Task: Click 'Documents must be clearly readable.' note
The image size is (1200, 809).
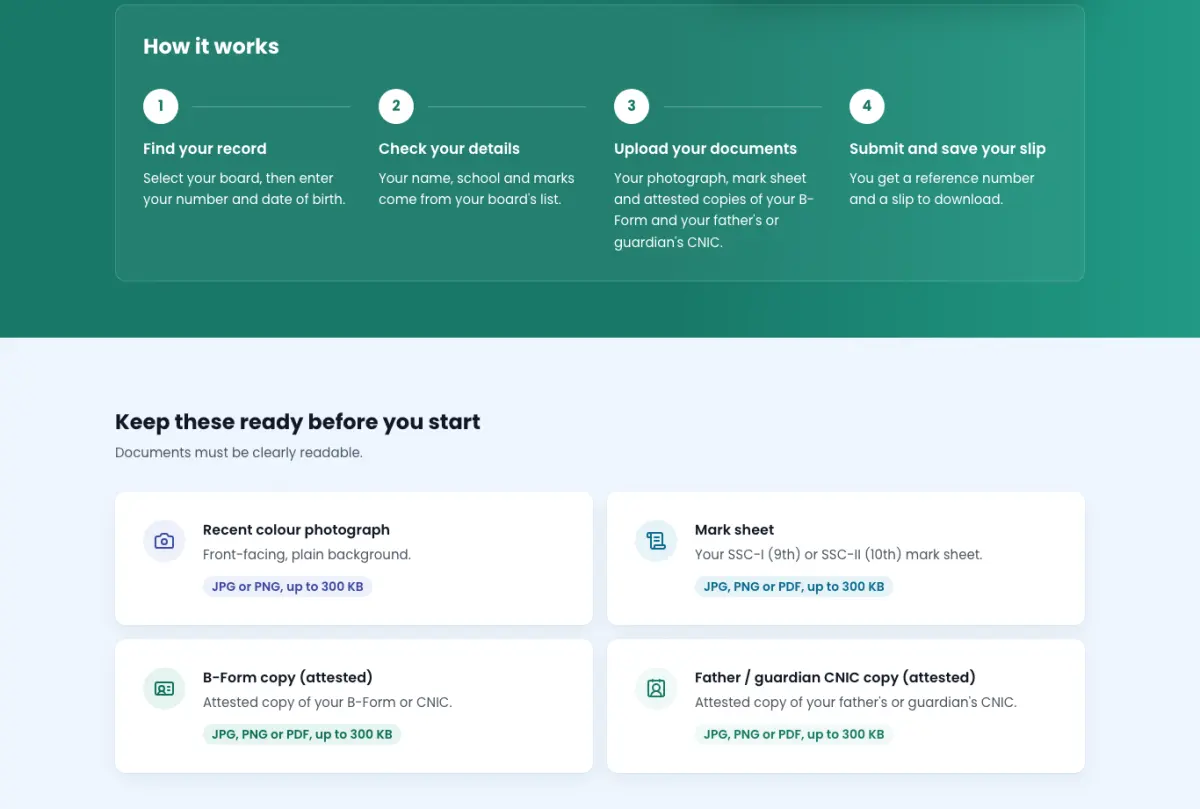Action: [238, 452]
